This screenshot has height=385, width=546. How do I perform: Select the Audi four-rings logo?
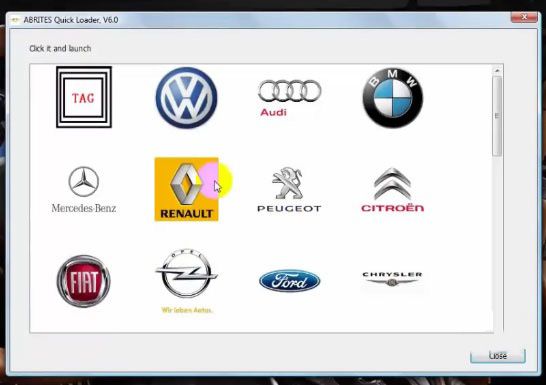click(x=289, y=98)
